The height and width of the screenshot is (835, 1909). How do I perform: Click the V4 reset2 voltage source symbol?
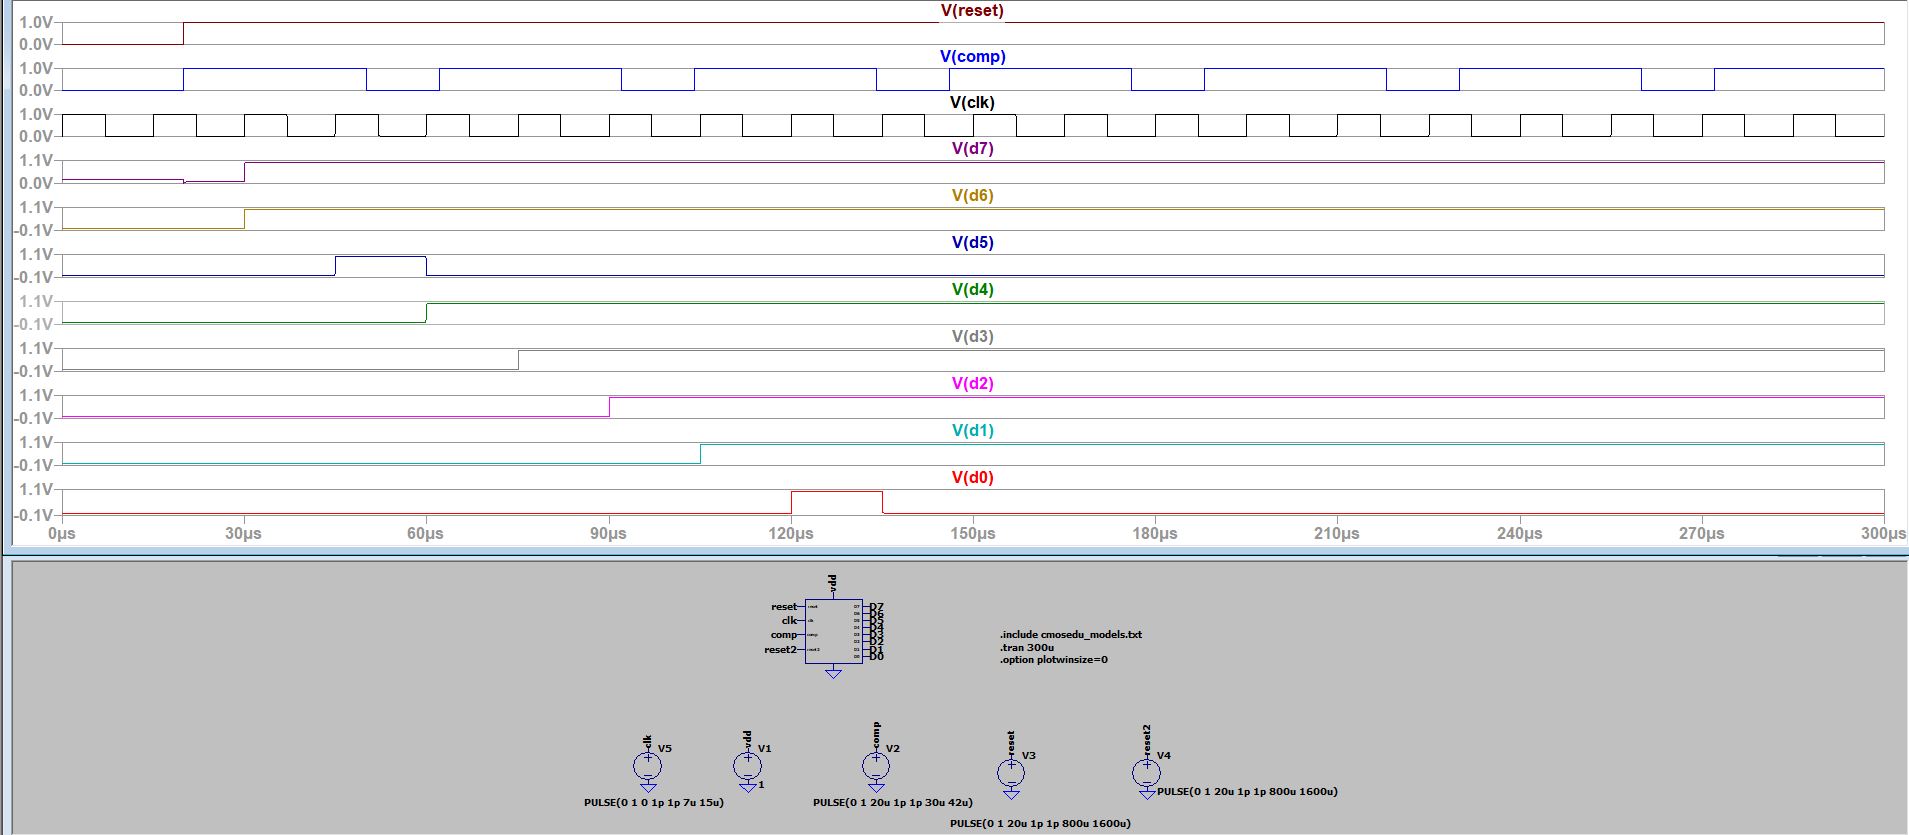coord(1147,773)
